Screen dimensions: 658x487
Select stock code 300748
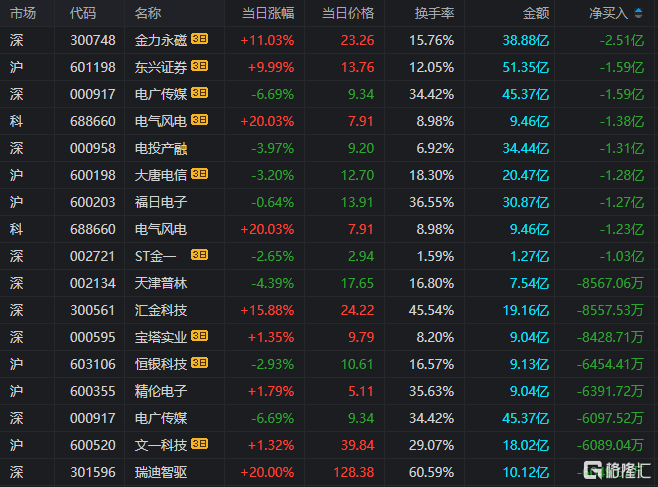(93, 40)
